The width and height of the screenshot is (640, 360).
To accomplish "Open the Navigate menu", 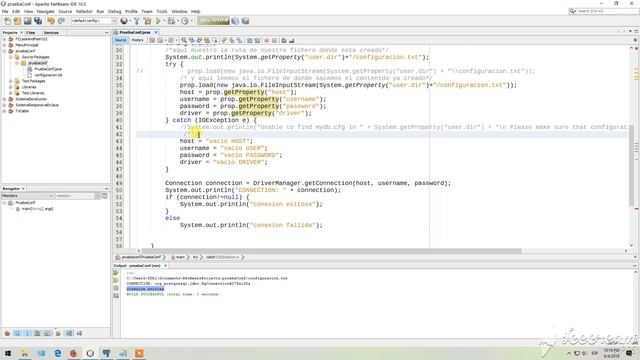I will 45,11.
